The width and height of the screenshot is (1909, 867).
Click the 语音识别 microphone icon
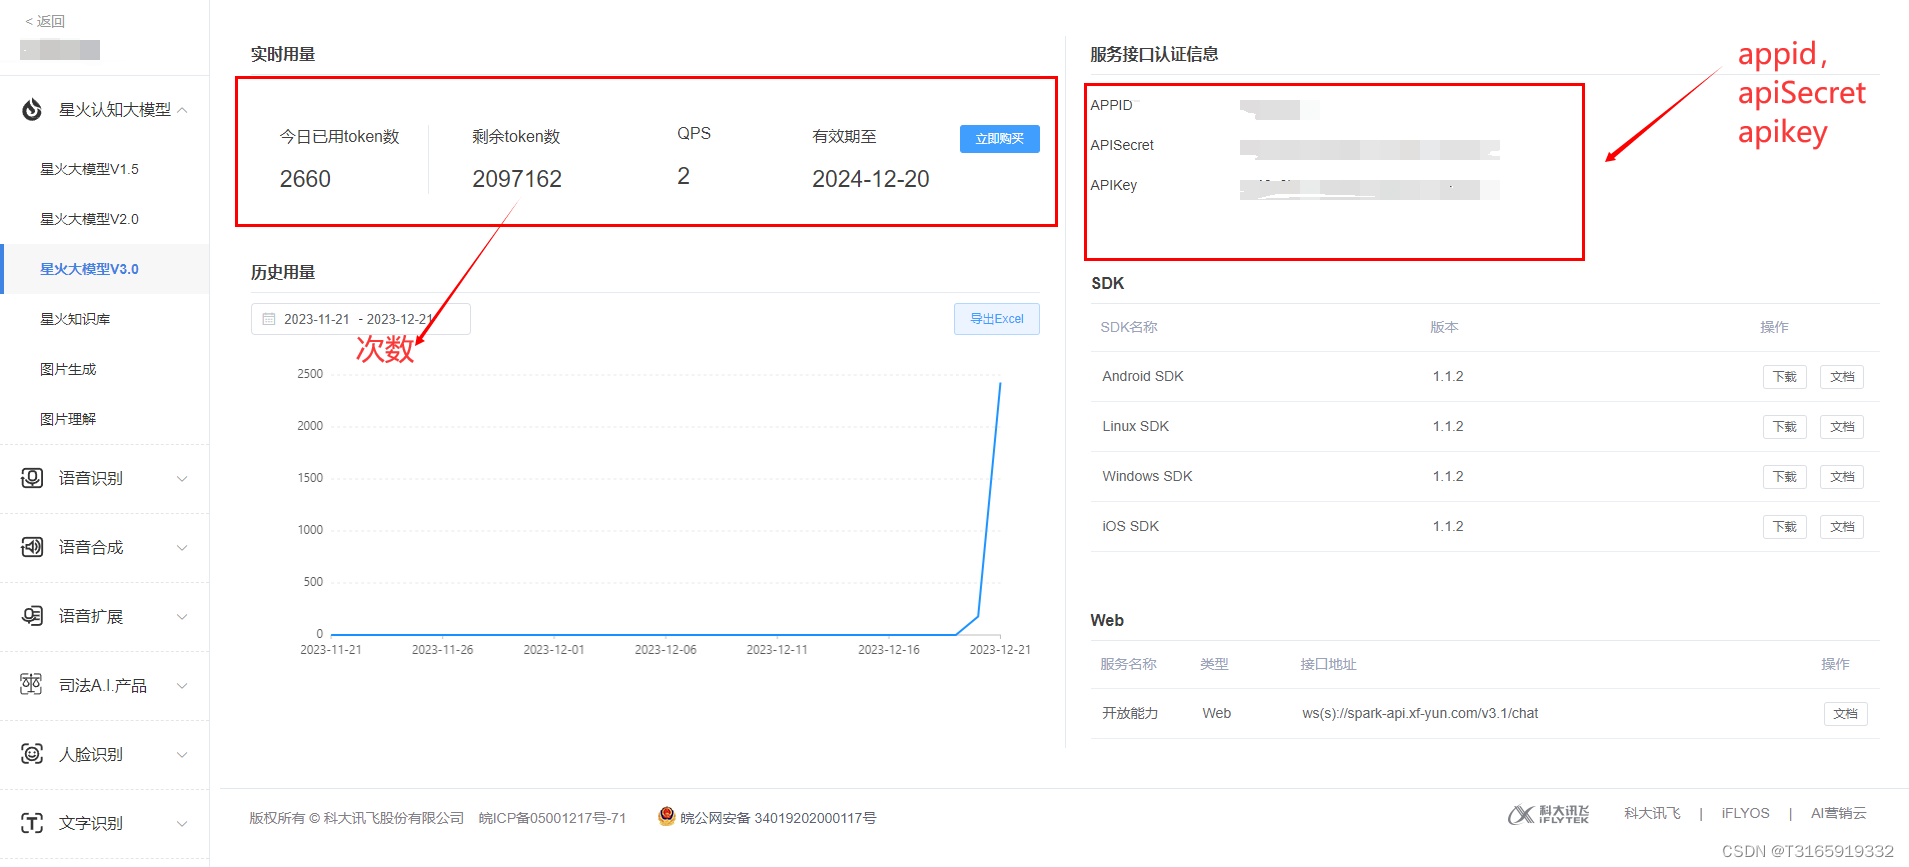click(32, 478)
